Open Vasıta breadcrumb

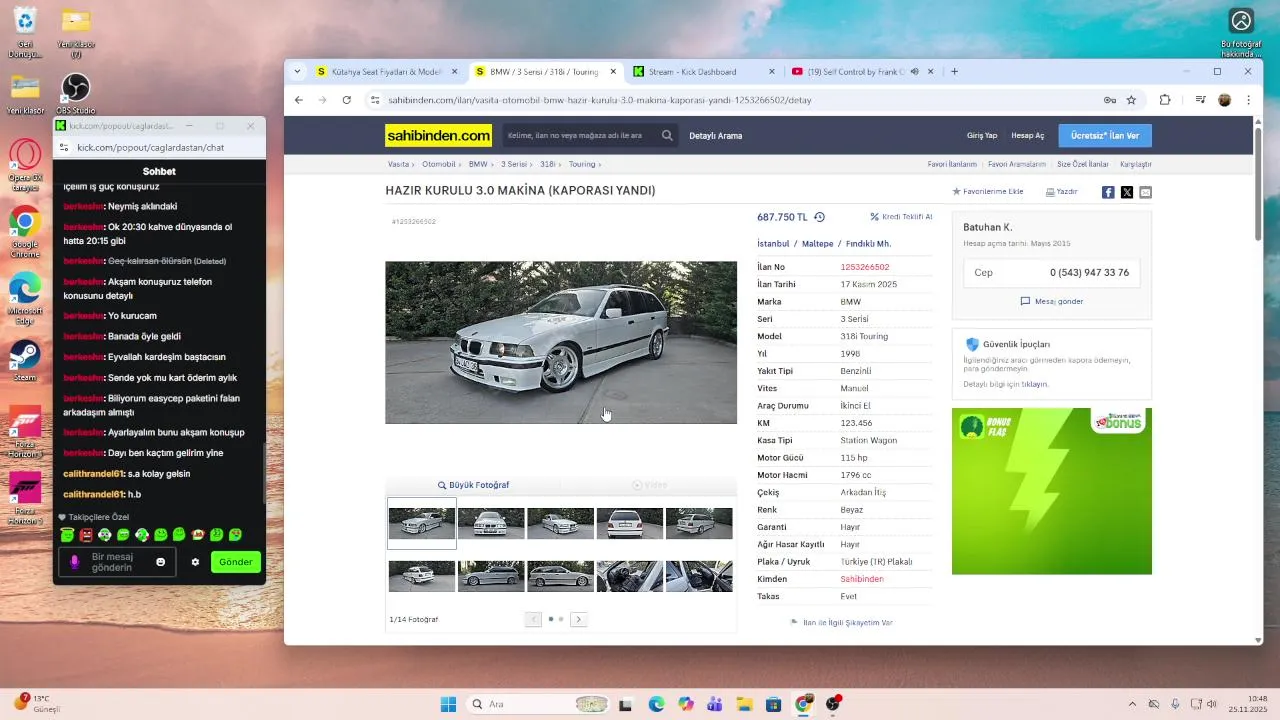point(398,164)
